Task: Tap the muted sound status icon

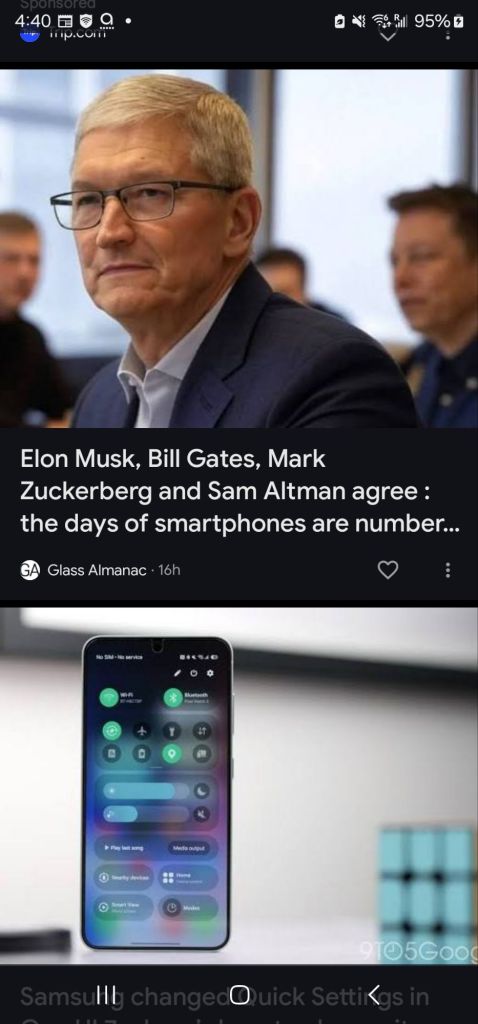Action: click(358, 22)
